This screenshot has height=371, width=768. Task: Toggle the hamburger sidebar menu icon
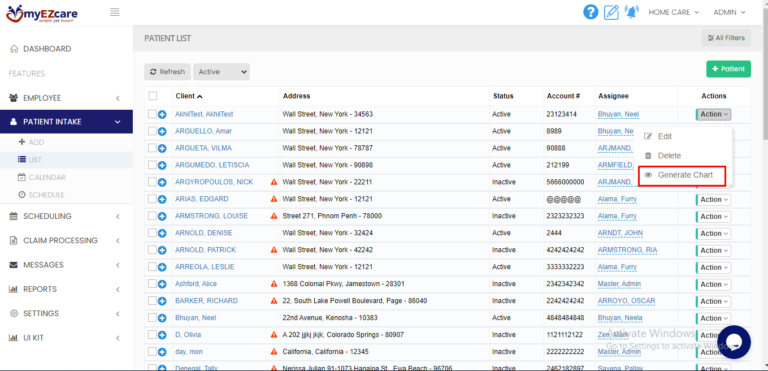click(x=115, y=12)
